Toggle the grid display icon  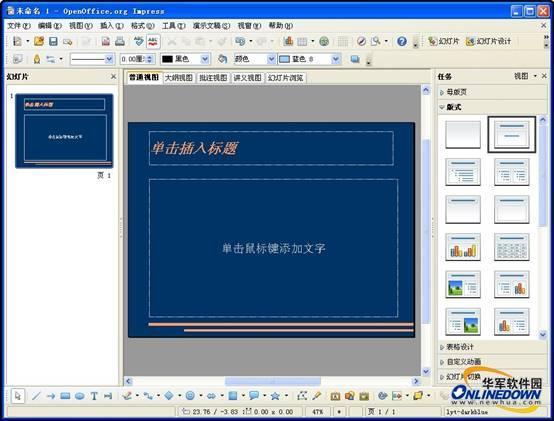pos(342,41)
